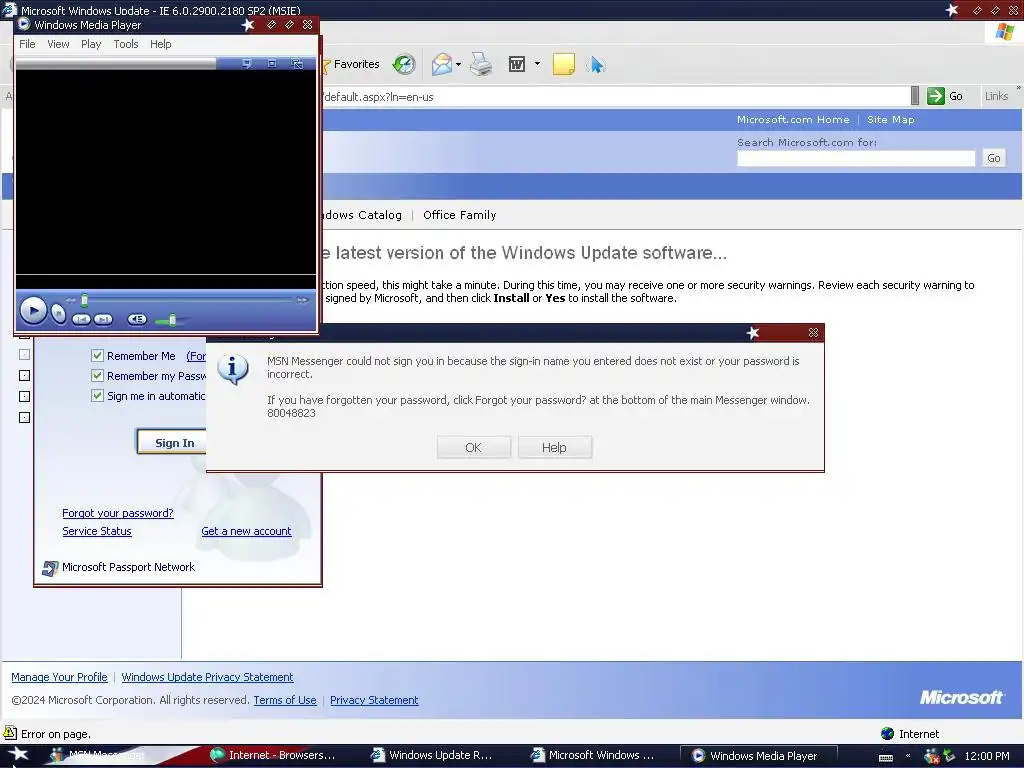The image size is (1024, 768).
Task: Click the IE Print icon
Action: (x=481, y=64)
